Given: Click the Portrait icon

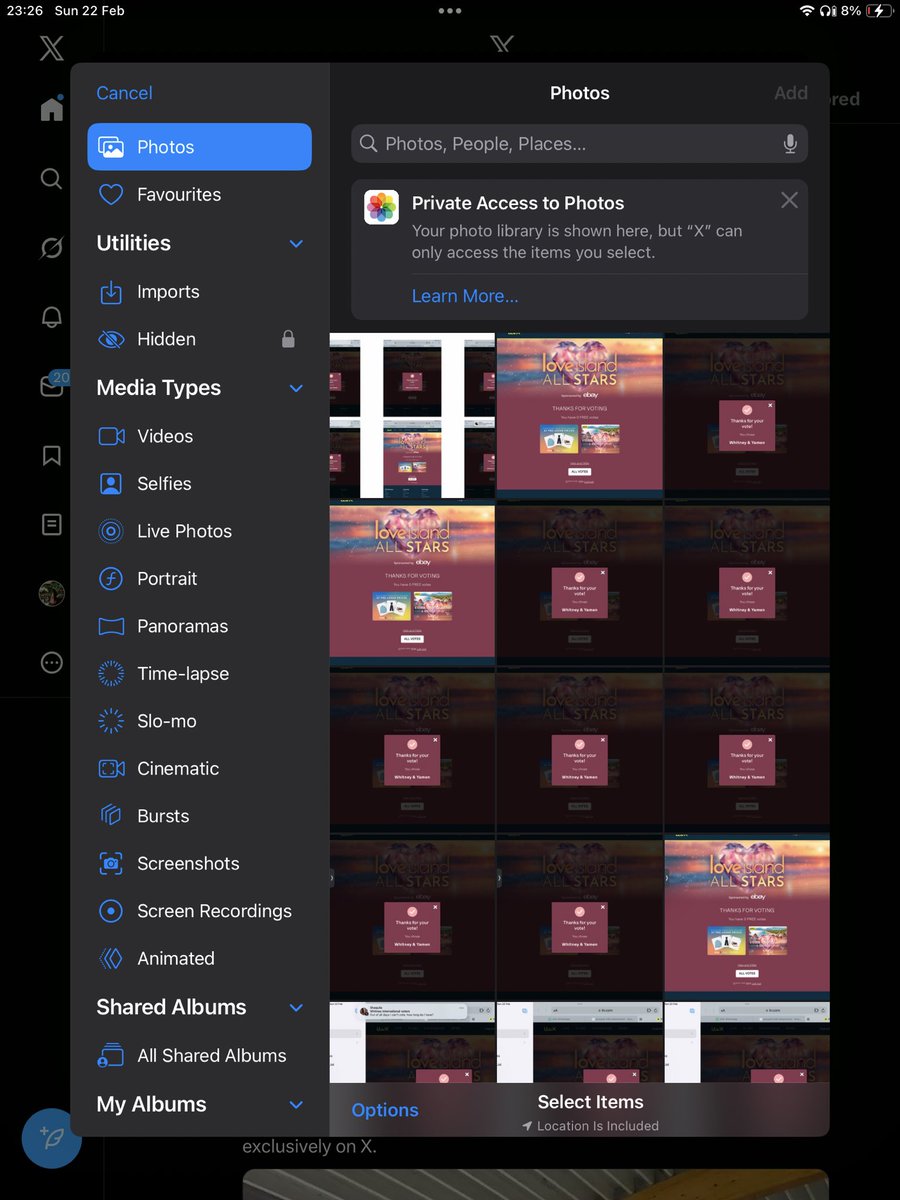Looking at the screenshot, I should pyautogui.click(x=111, y=579).
